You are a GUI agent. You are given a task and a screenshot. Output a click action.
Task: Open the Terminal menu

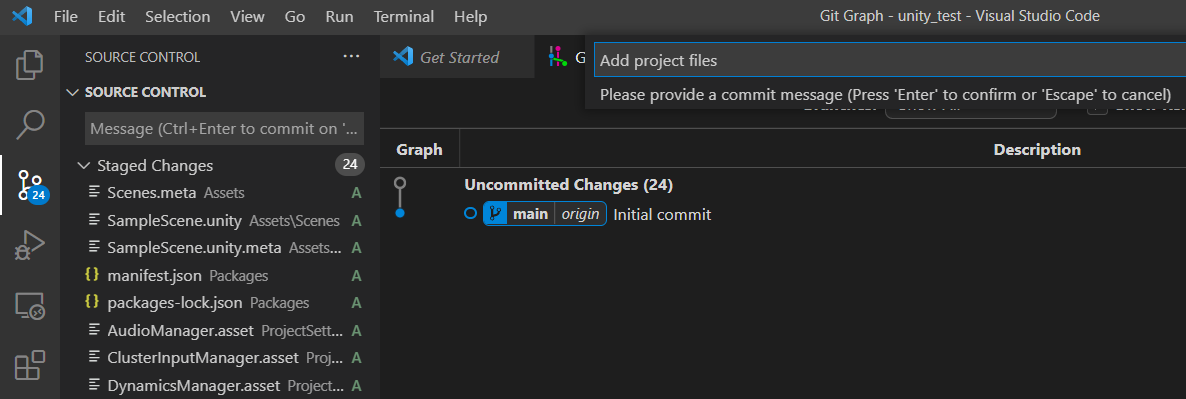click(404, 17)
